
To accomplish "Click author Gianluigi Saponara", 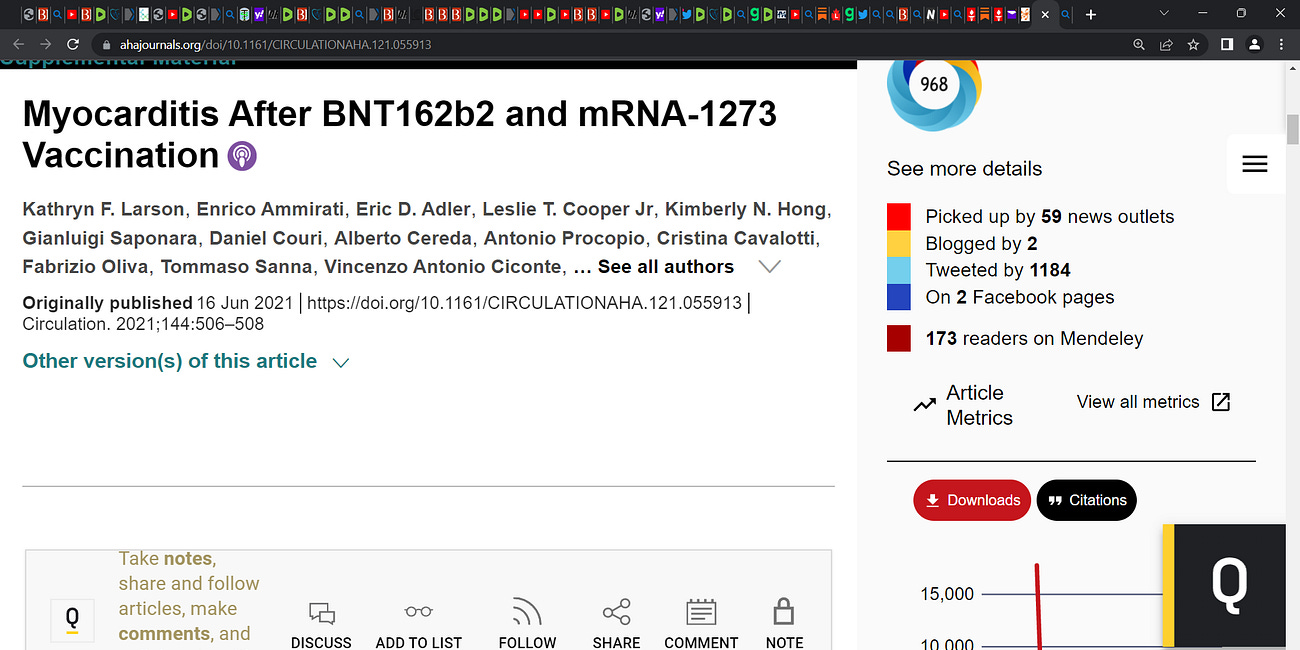I will click(110, 238).
